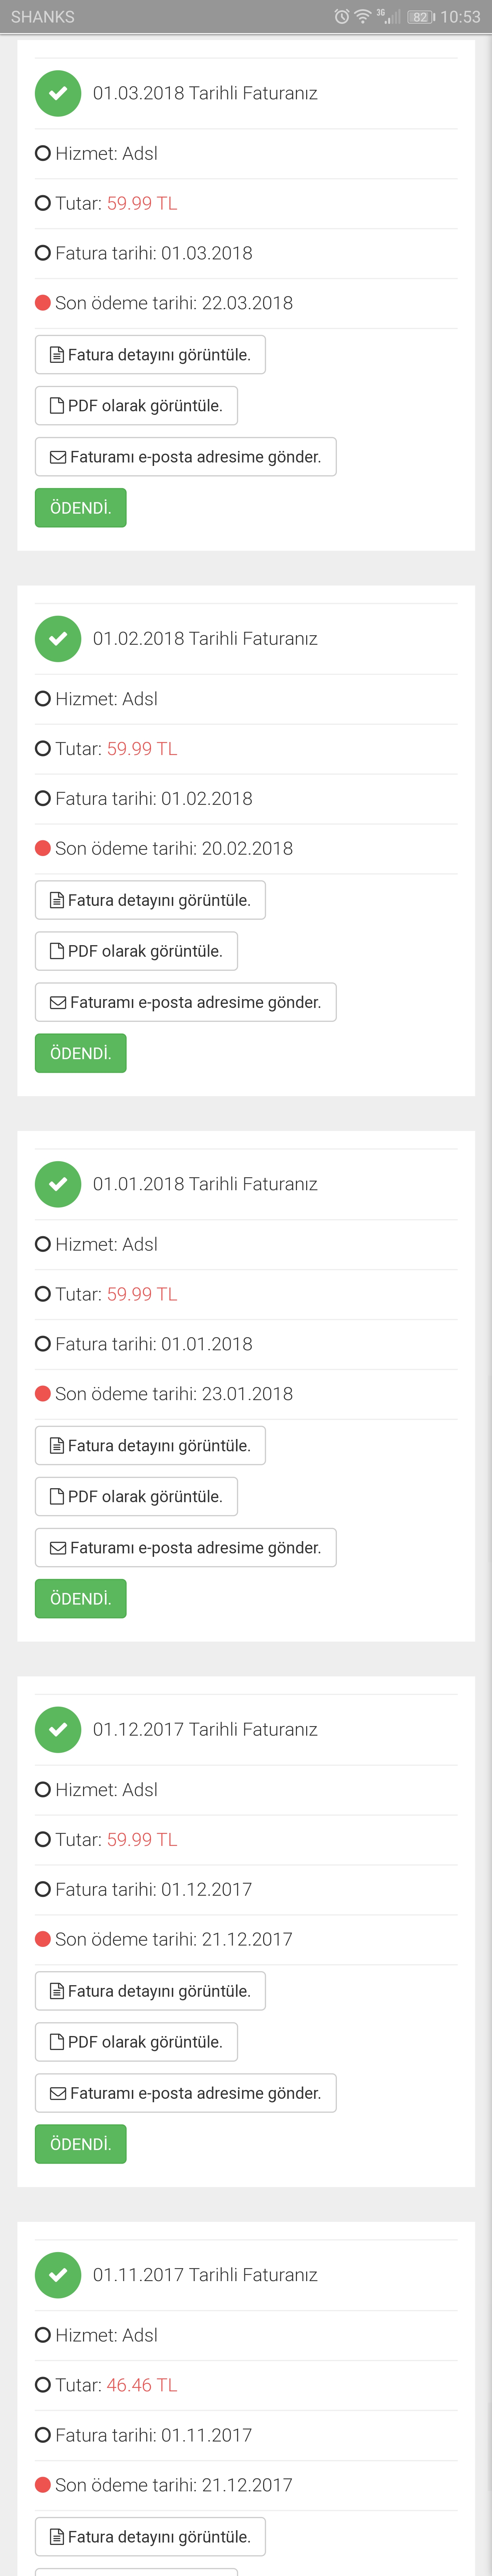View the 01.02.2018 invoice as PDF
Viewport: 492px width, 2576px height.
136,951
